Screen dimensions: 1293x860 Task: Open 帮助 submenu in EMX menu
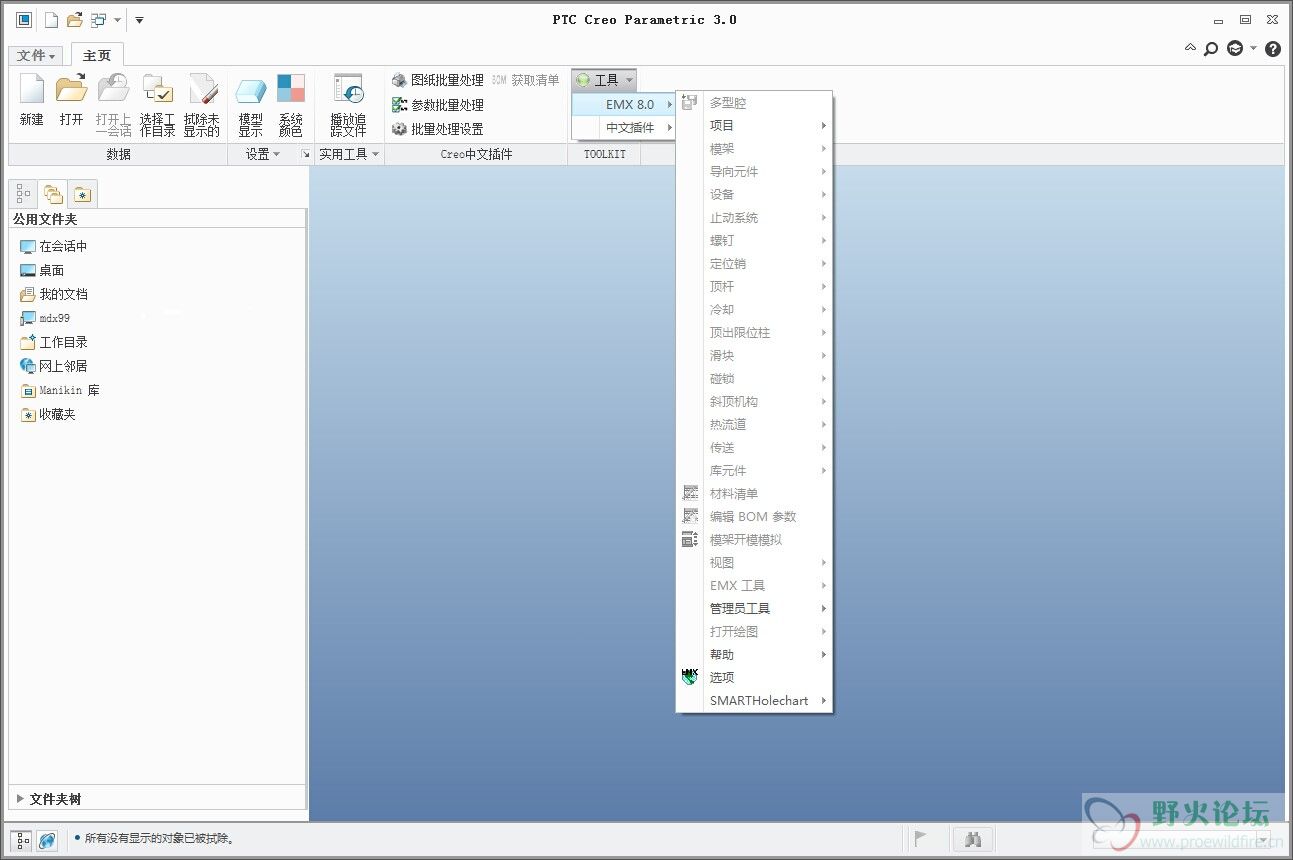click(755, 655)
